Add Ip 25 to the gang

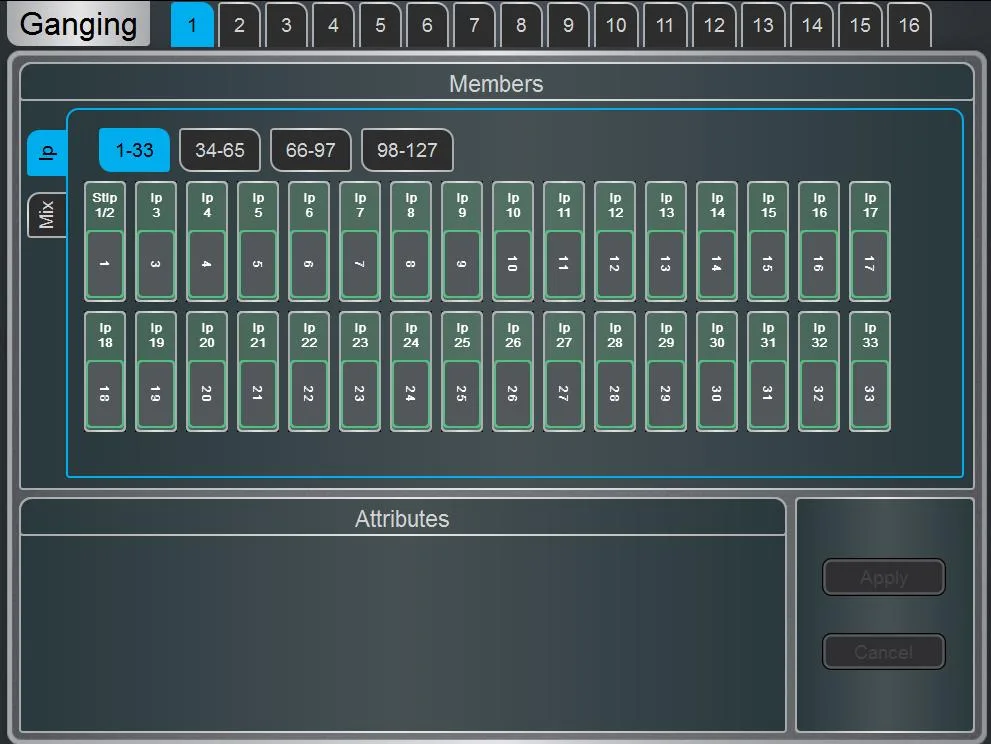coord(462,371)
